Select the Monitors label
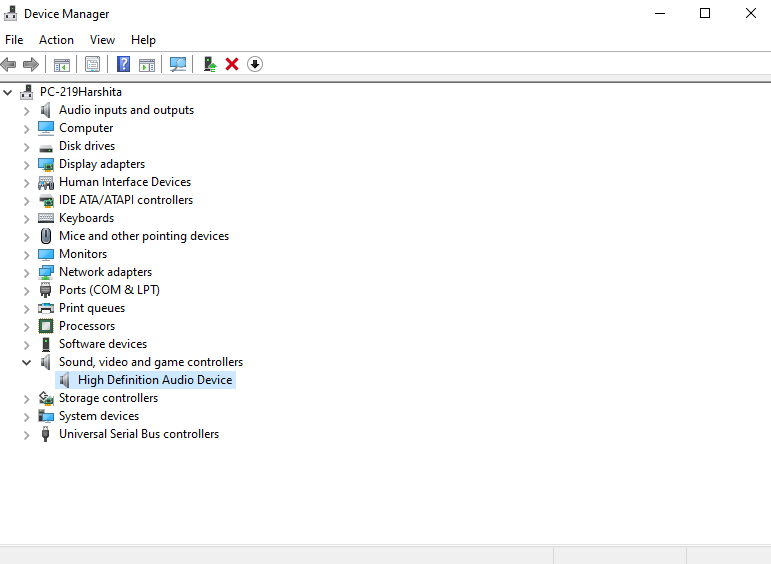The width and height of the screenshot is (771, 564). [x=83, y=254]
